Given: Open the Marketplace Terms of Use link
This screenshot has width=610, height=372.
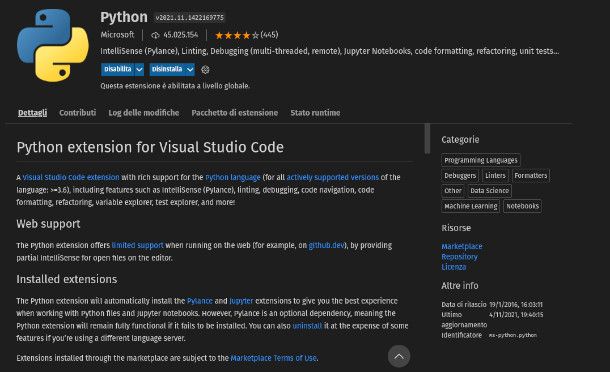Looking at the screenshot, I should (x=273, y=358).
